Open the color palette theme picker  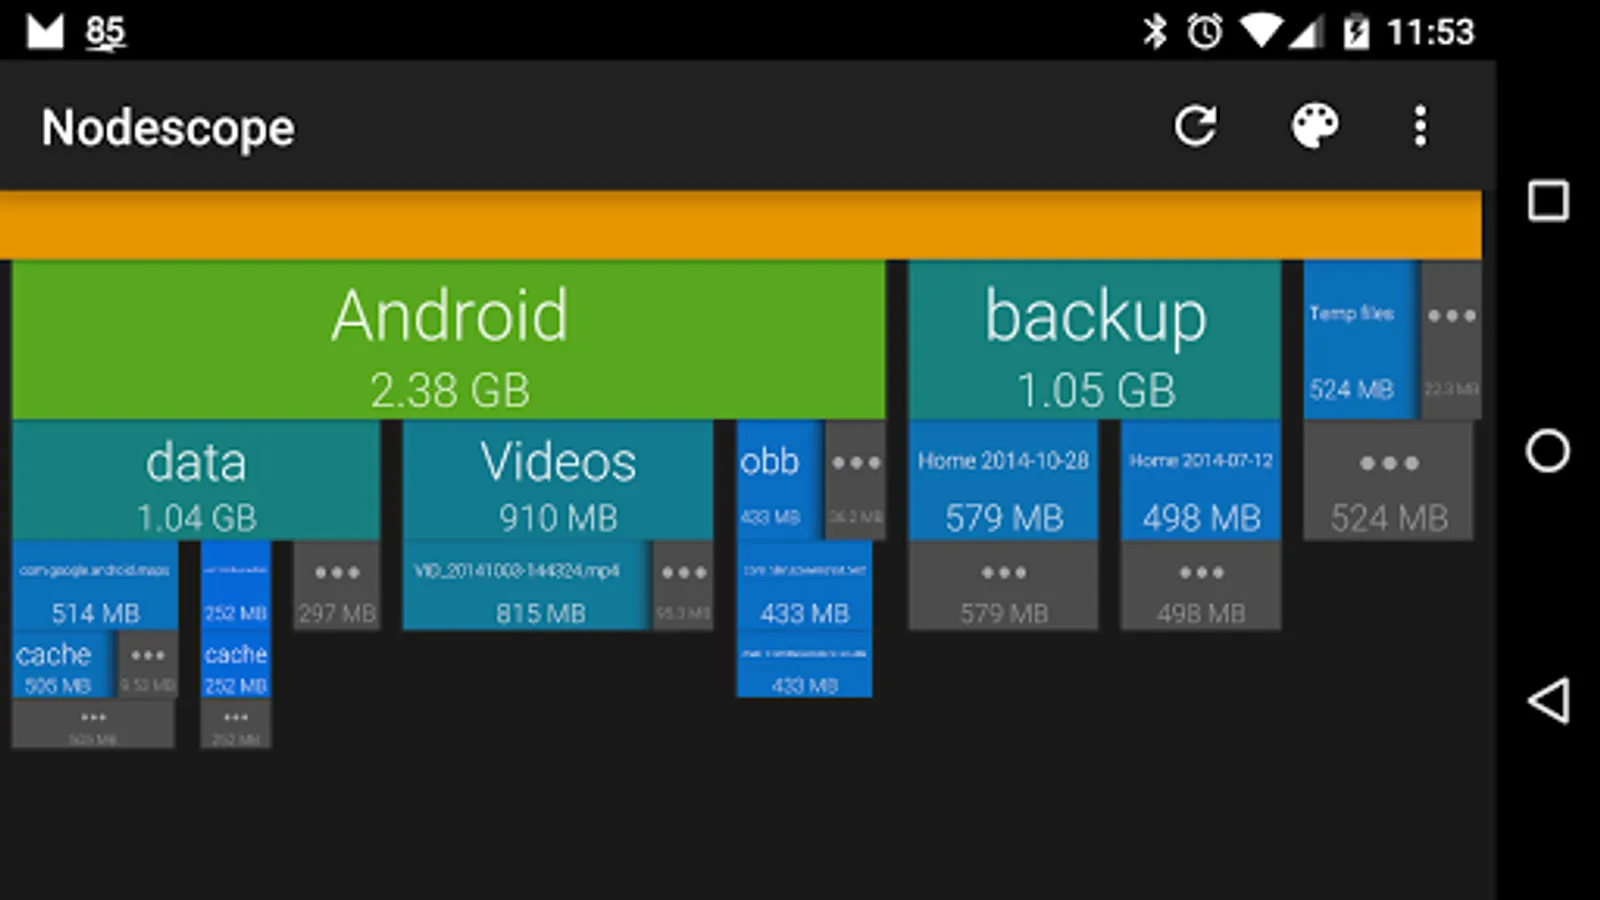click(x=1314, y=126)
